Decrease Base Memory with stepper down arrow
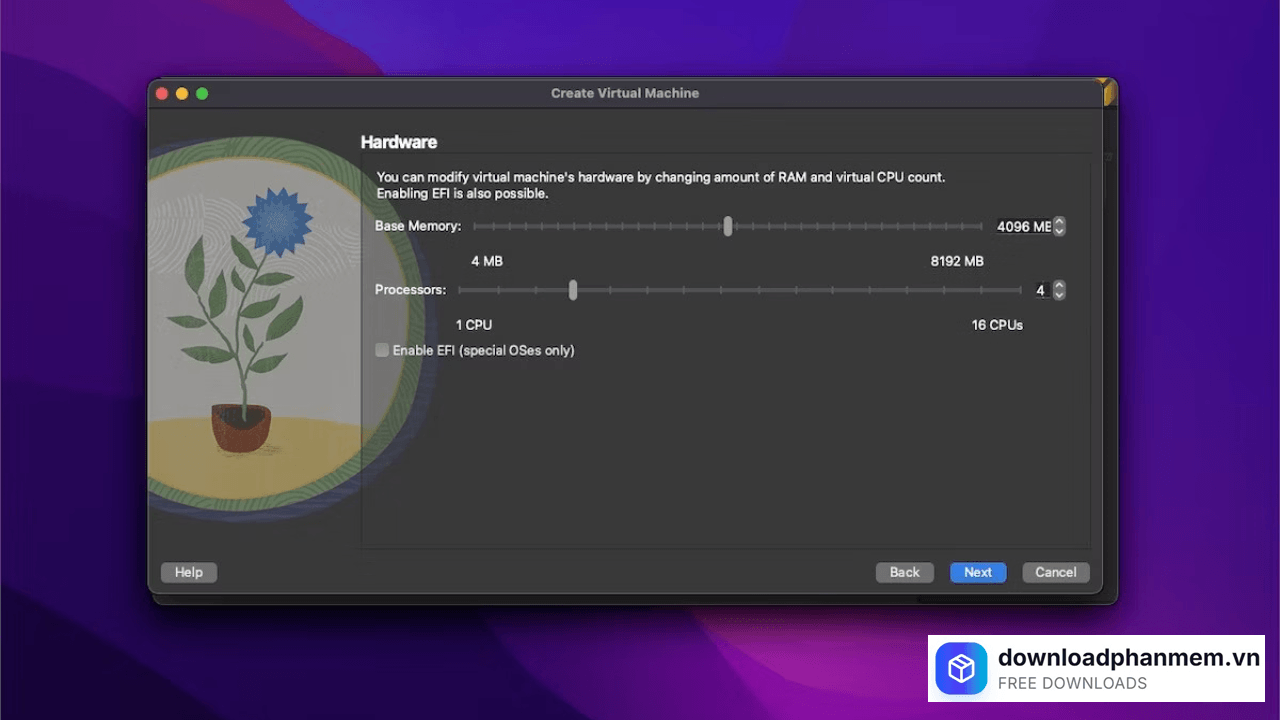 pos(1059,232)
